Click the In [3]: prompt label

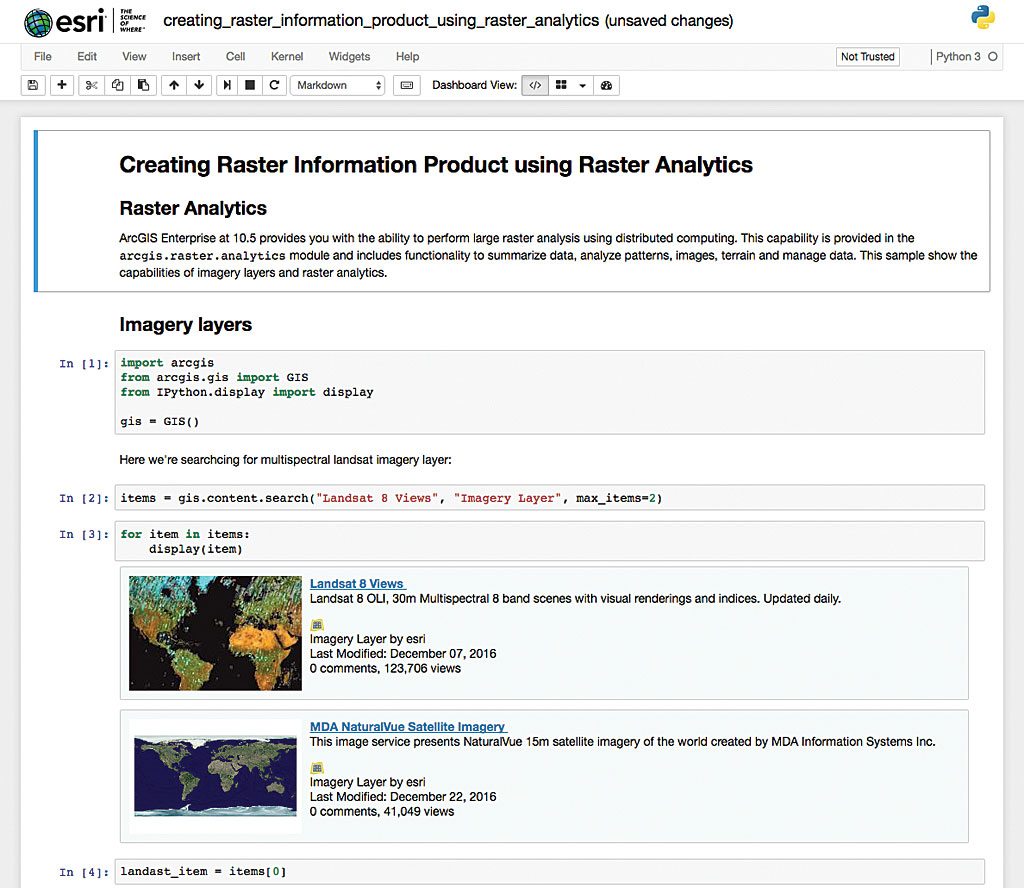84,535
